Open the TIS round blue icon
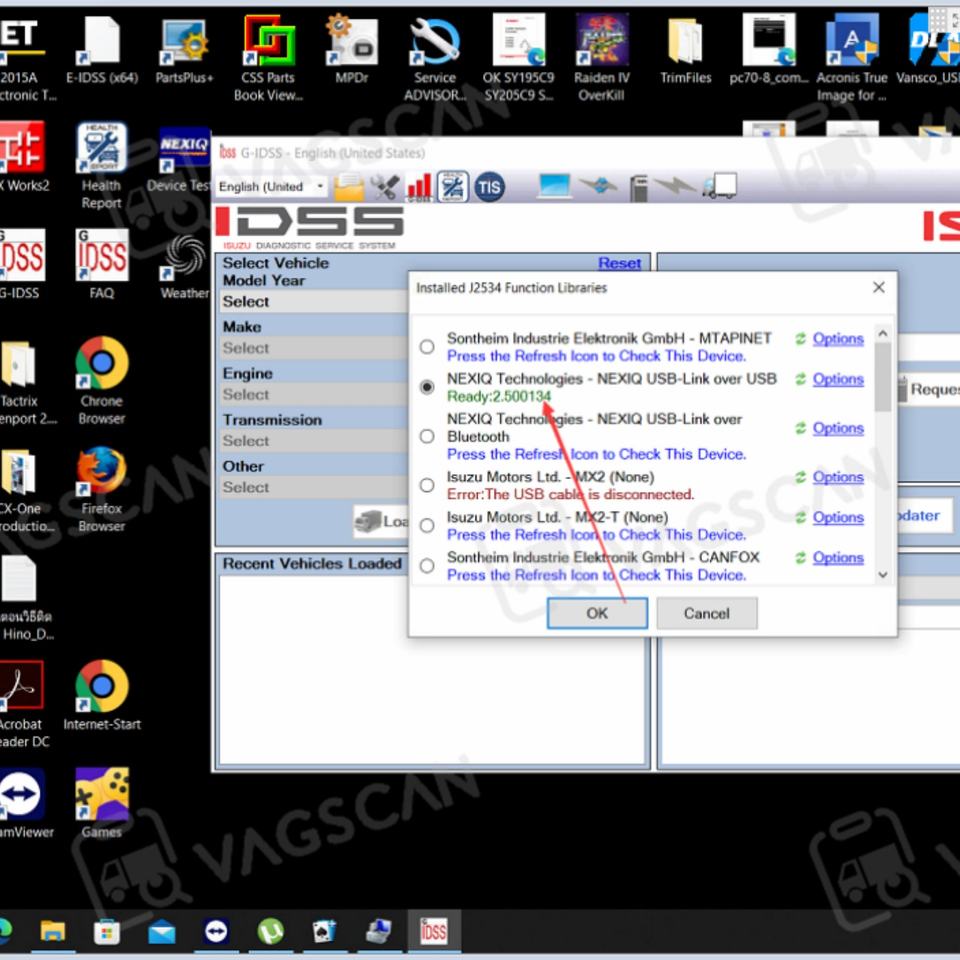The width and height of the screenshot is (960, 960). (x=489, y=187)
